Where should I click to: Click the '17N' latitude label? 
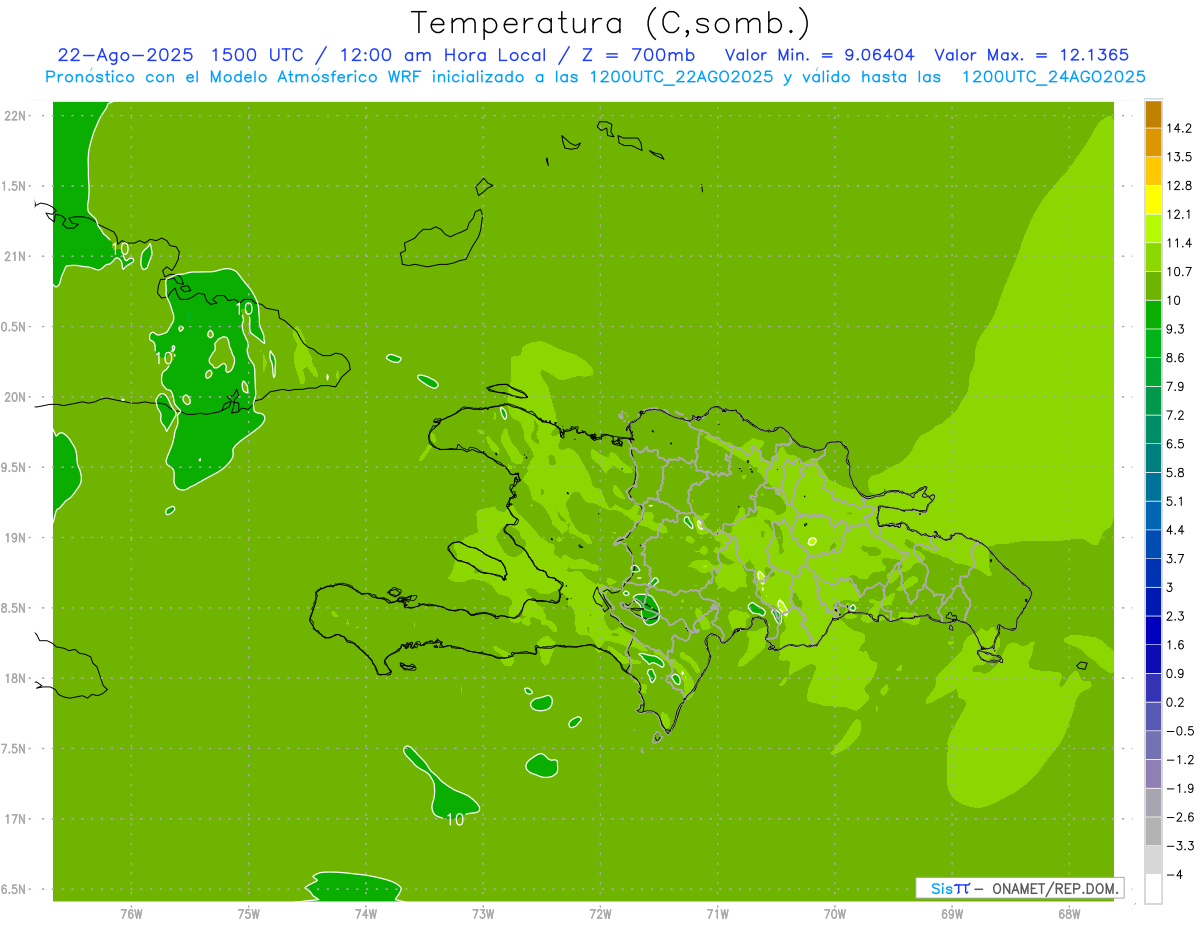point(15,819)
